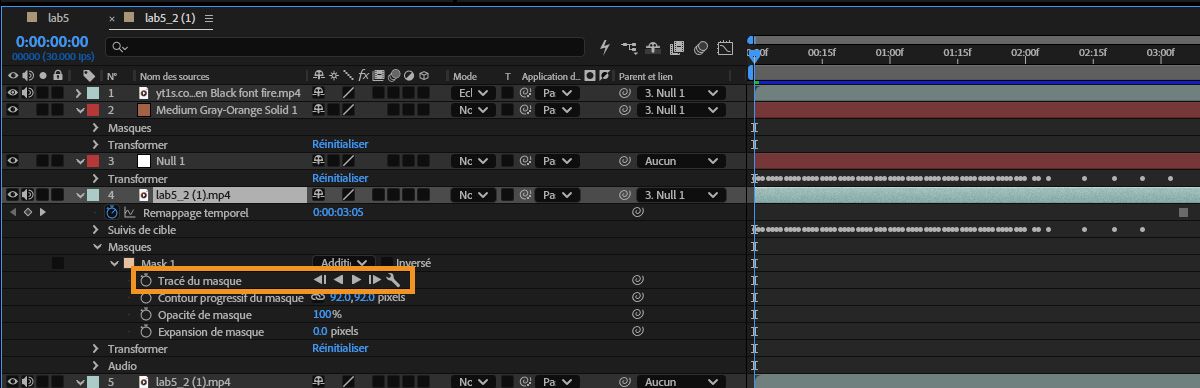
Task: Click mask feather value 92.0,92.0
Action: point(352,298)
